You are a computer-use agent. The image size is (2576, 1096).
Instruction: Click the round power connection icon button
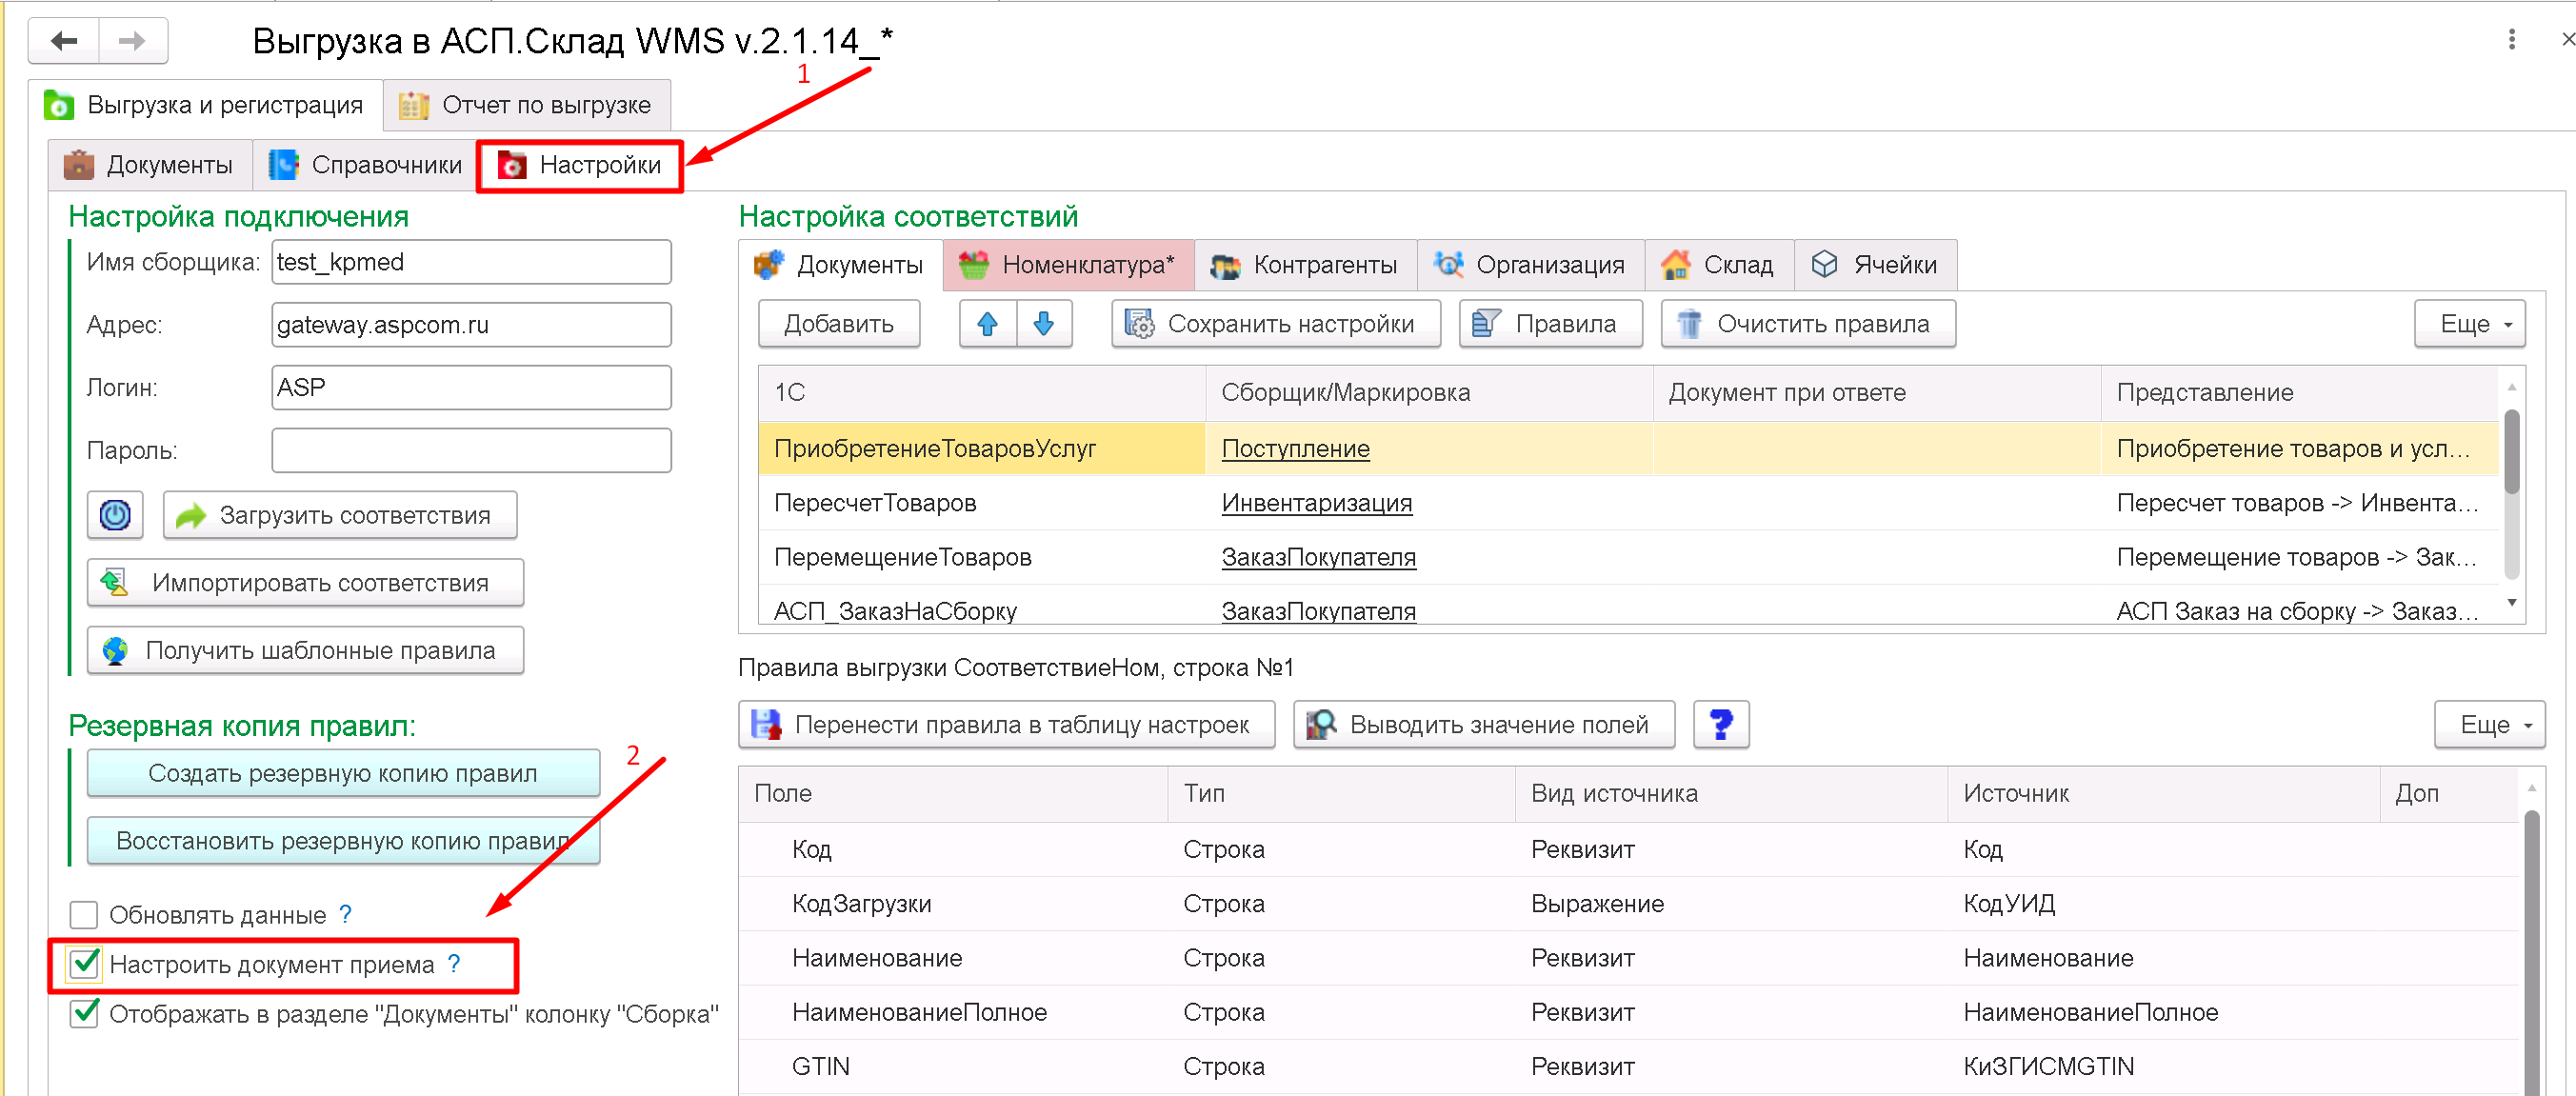pyautogui.click(x=115, y=515)
